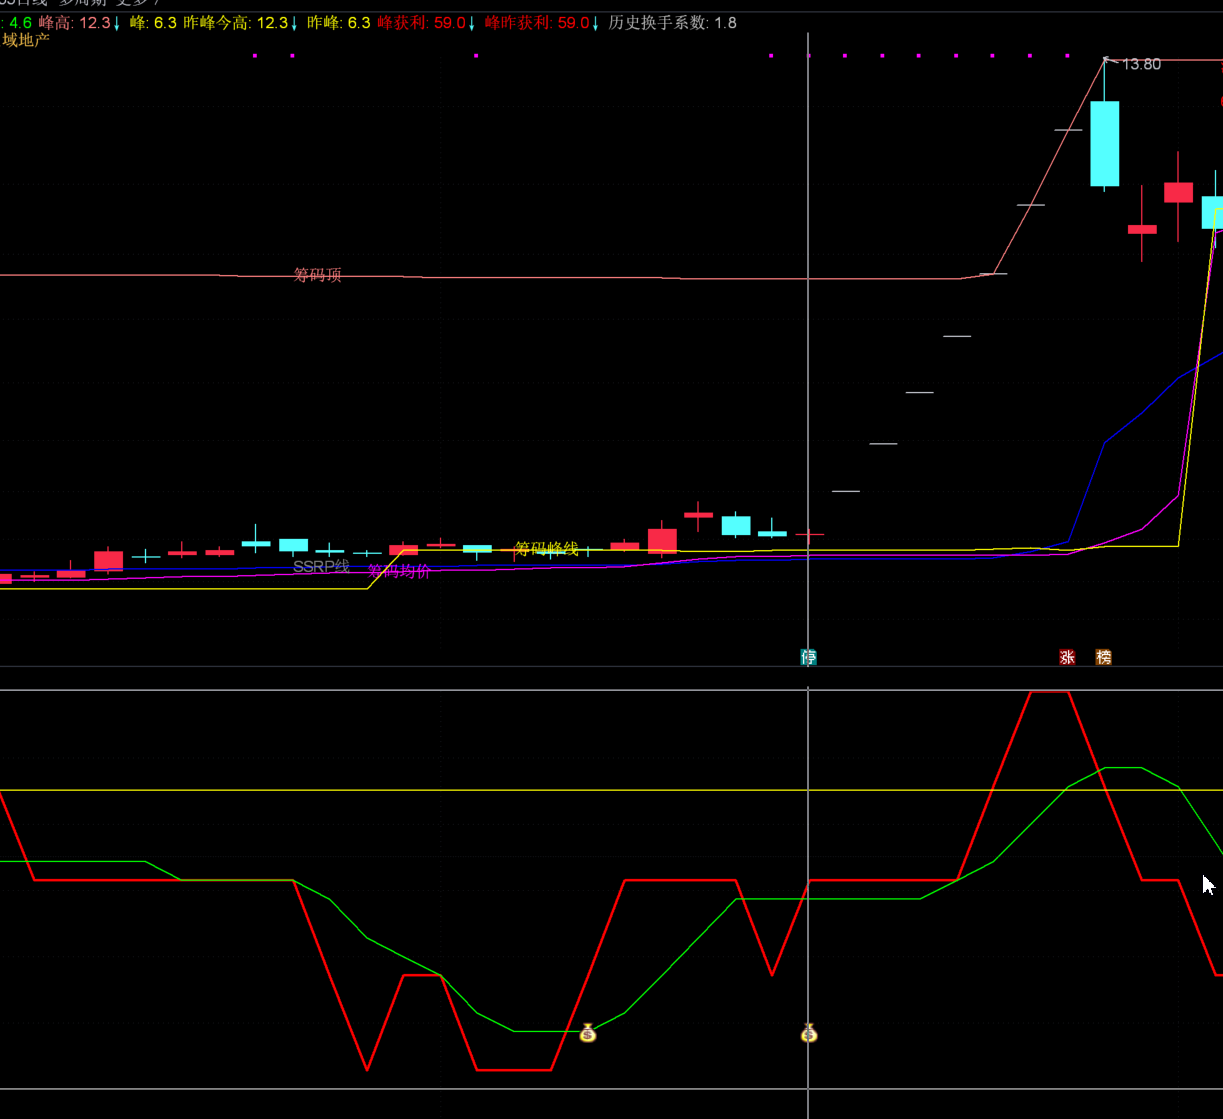Click the cyan down arrow after 昨峰今高 12.3
This screenshot has height=1119, width=1223.
(294, 23)
